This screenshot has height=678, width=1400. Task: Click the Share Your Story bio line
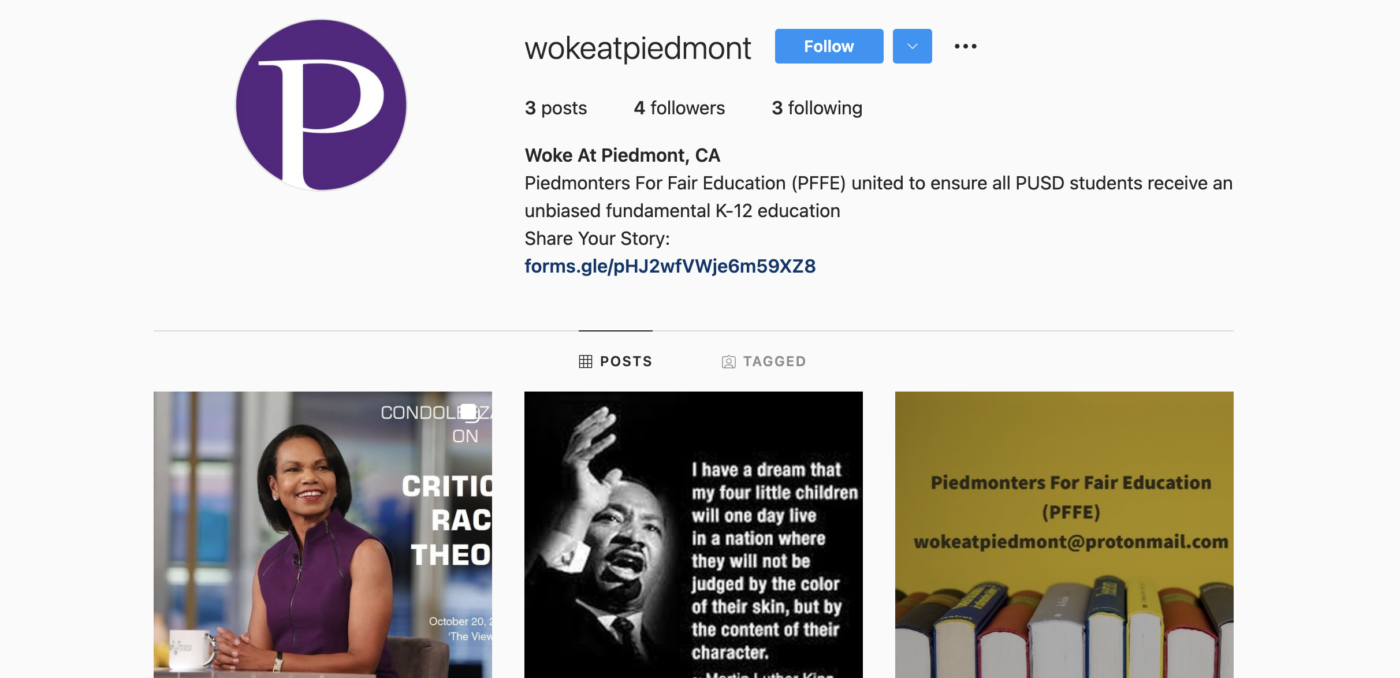(x=597, y=238)
